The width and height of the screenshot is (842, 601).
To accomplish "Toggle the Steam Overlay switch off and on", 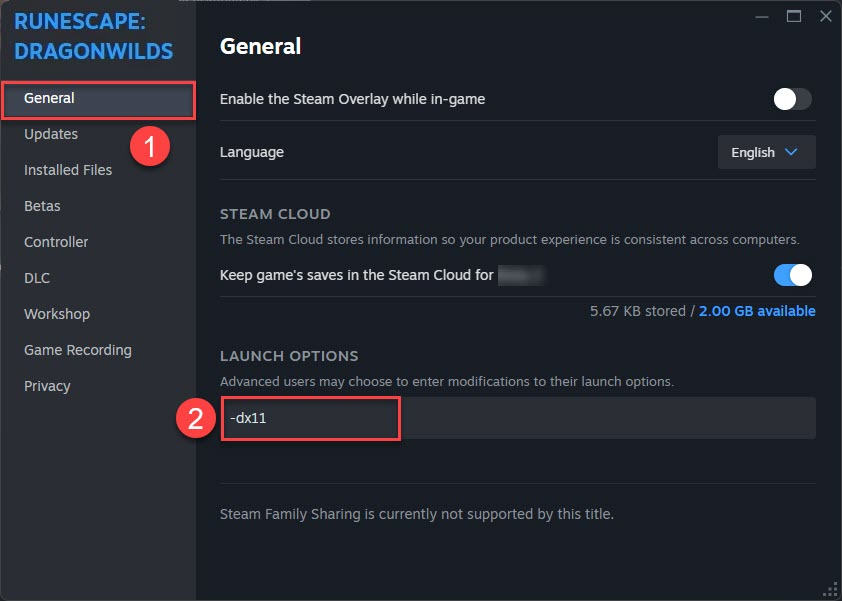I will (x=791, y=99).
